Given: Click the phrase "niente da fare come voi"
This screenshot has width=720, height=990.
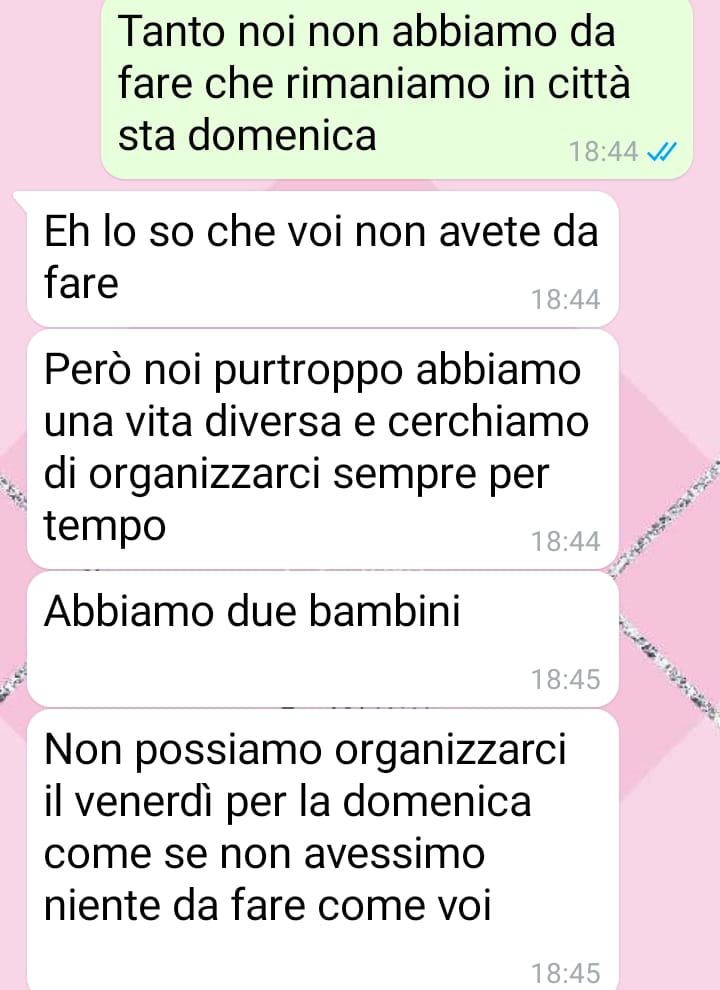Looking at the screenshot, I should [267, 906].
